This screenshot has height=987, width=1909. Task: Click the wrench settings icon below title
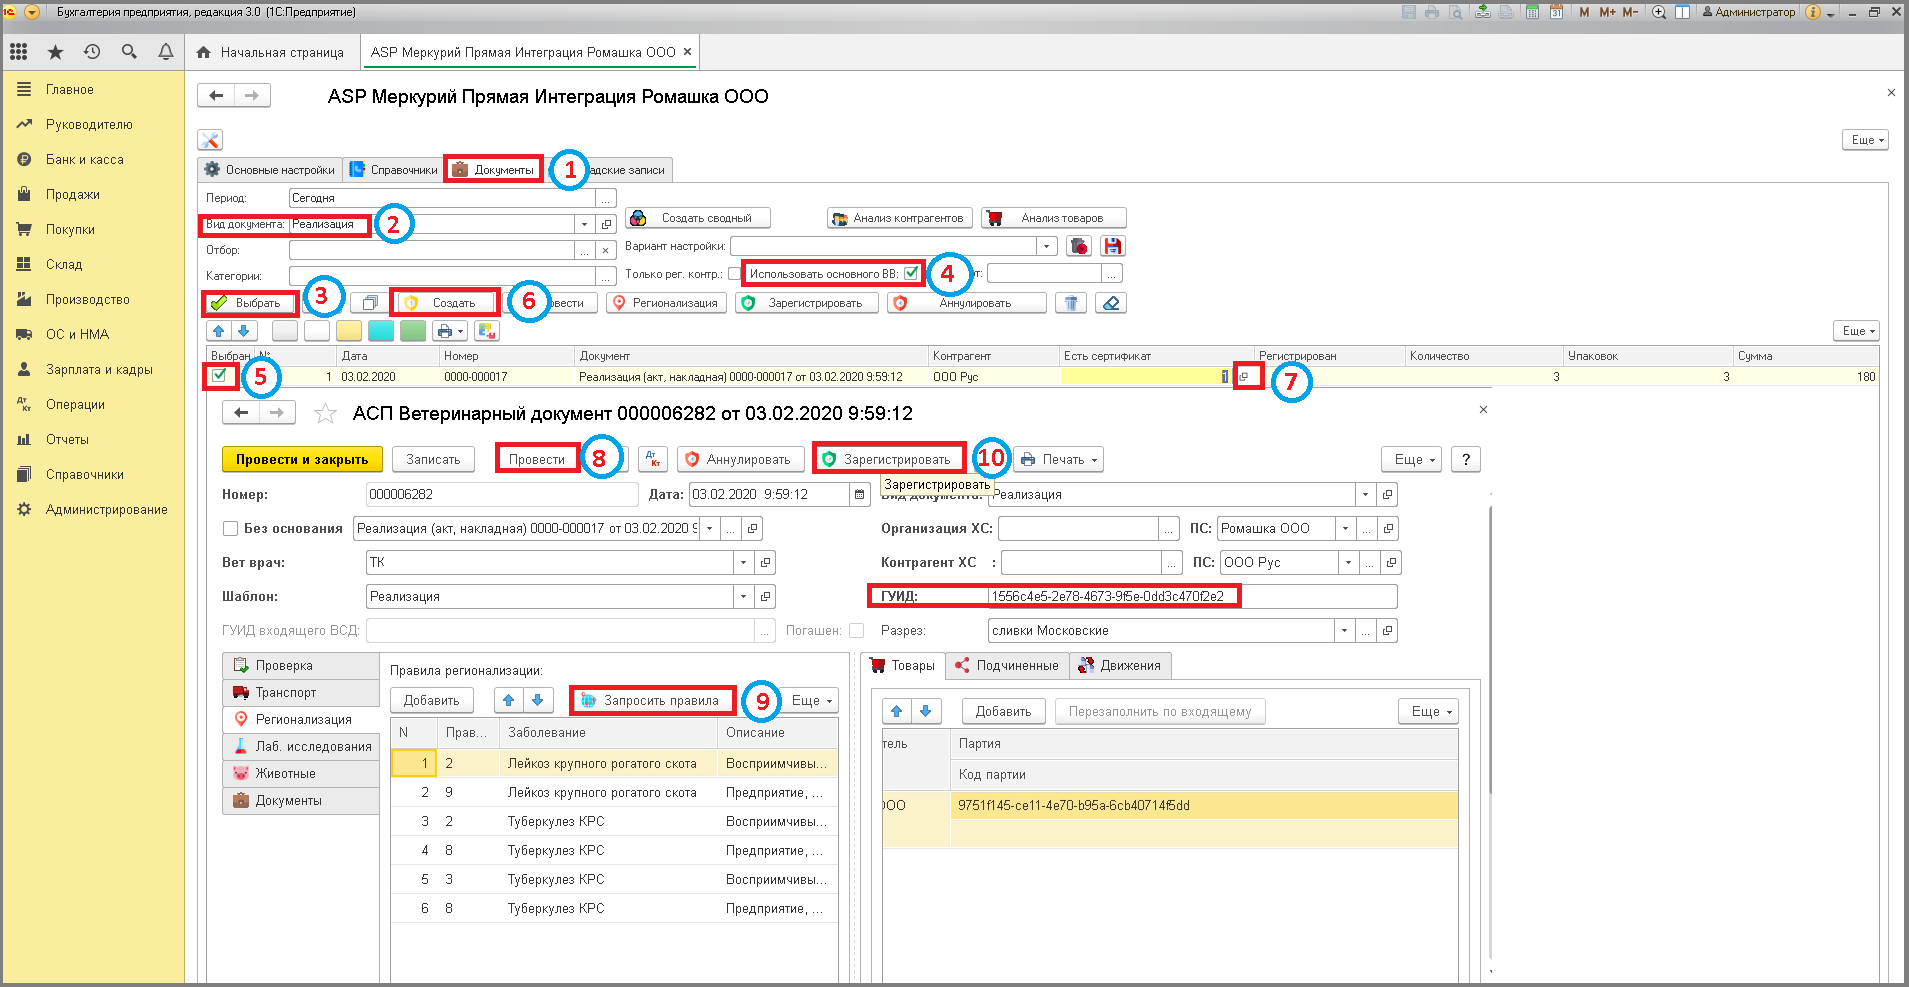210,140
